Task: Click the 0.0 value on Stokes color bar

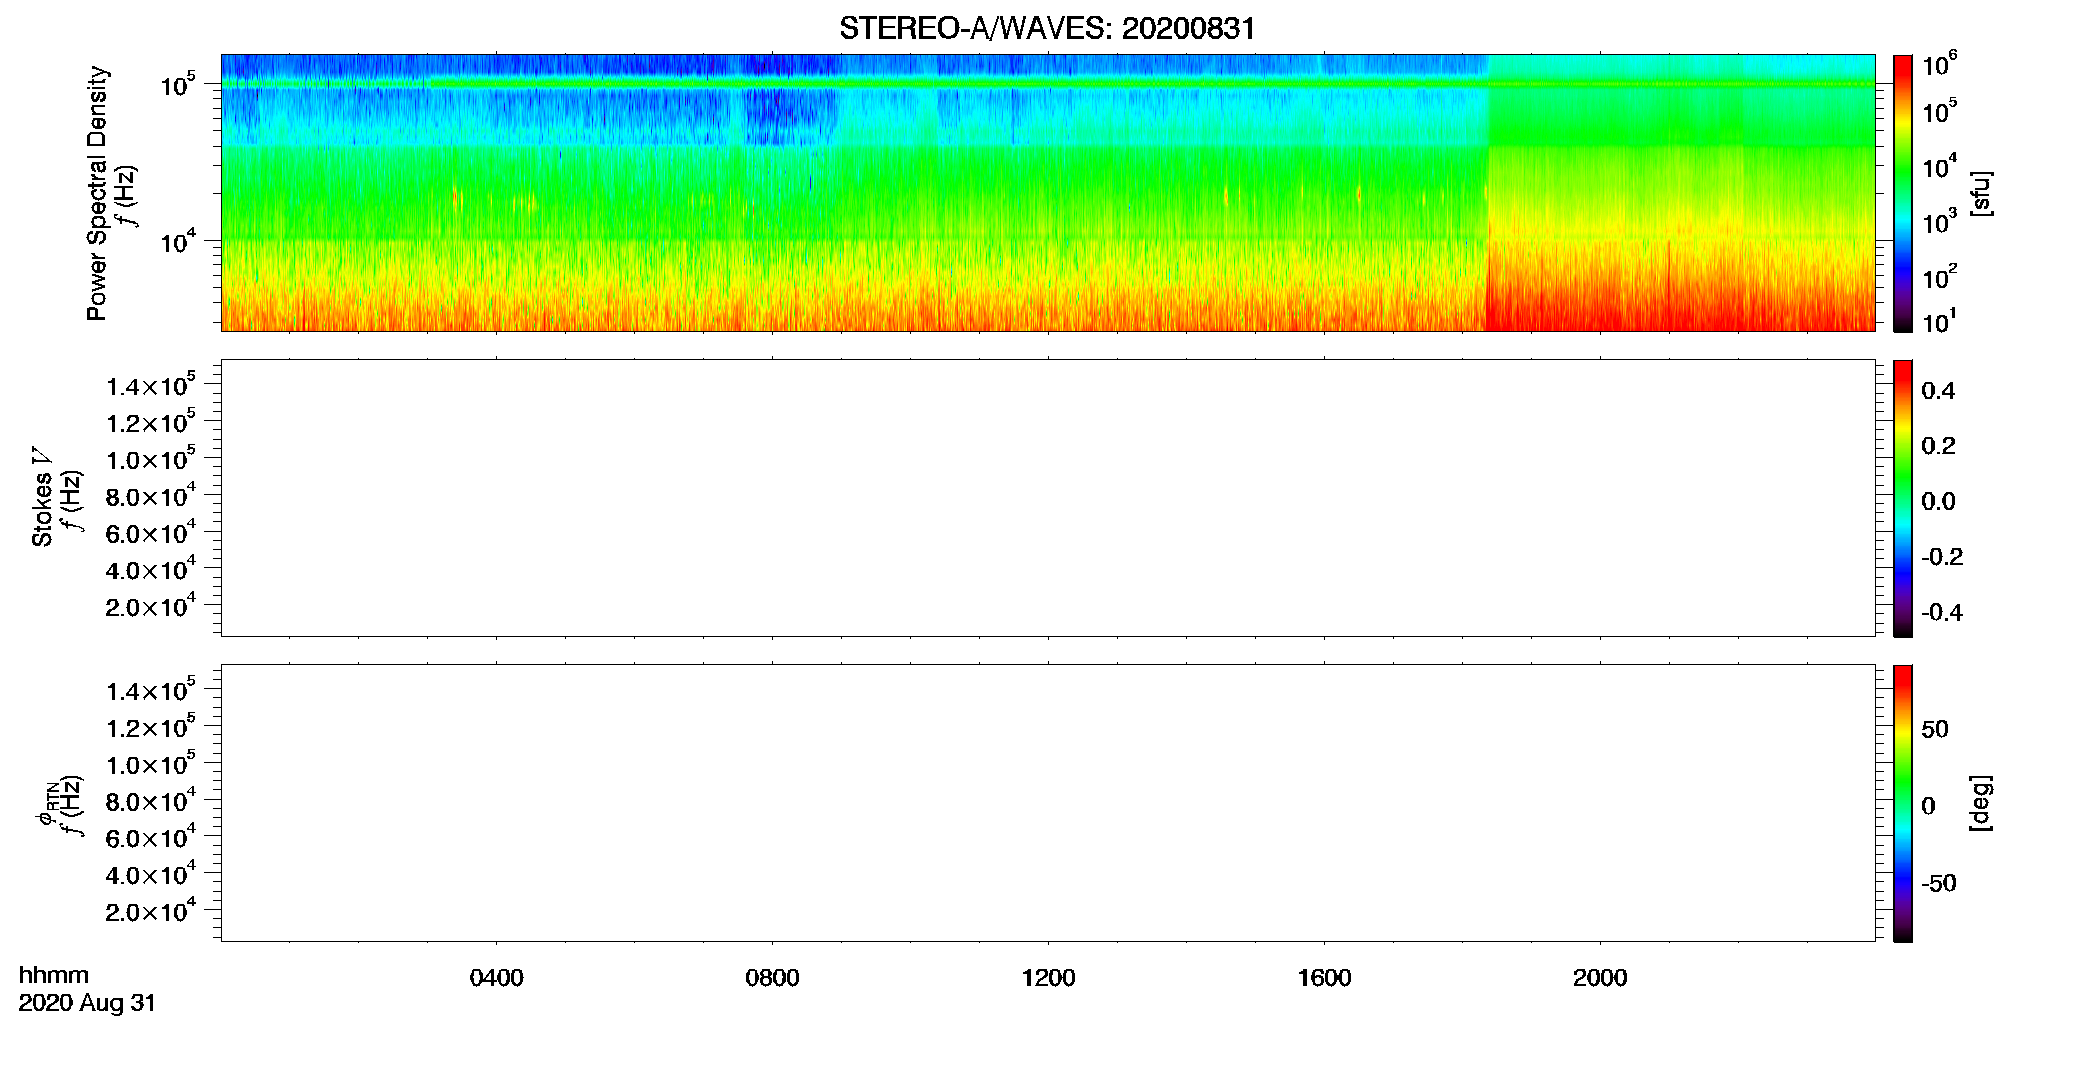Action: (1938, 502)
